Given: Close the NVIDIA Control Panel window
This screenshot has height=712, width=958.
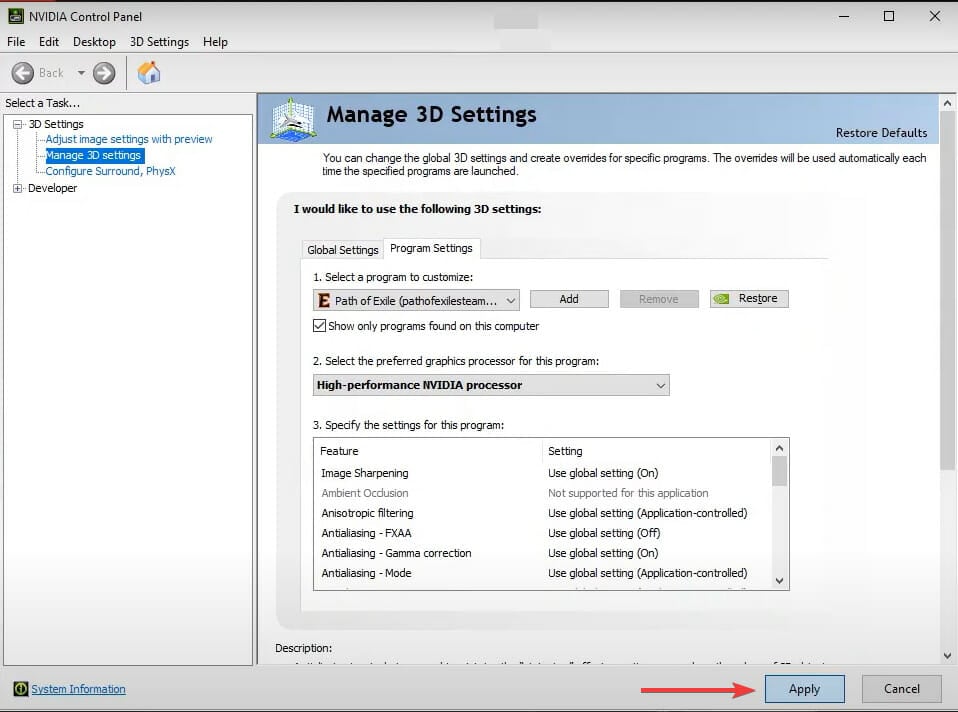Looking at the screenshot, I should tap(935, 17).
